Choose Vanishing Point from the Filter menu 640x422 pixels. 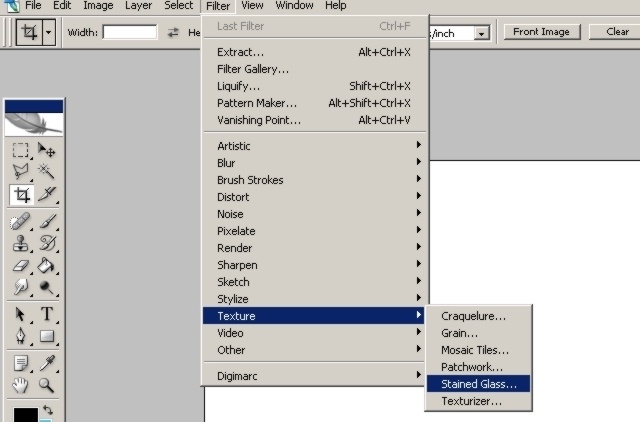coord(314,120)
